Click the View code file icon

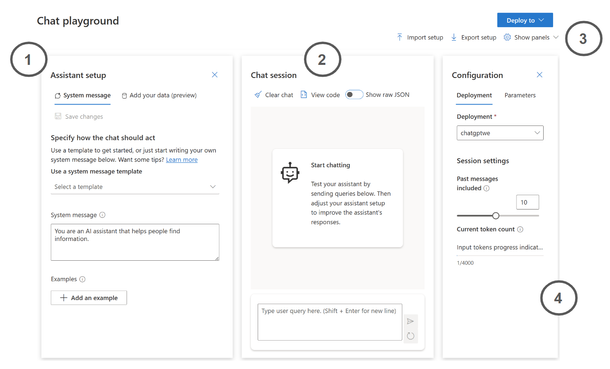(304, 94)
